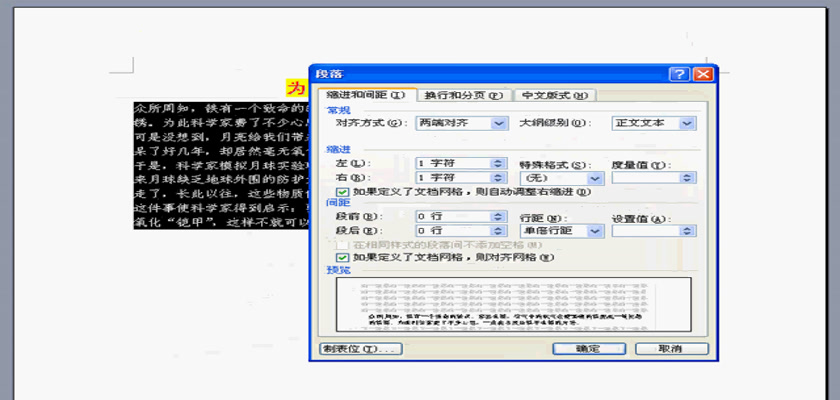Click the document line starting 于是，科学家

coord(221,165)
